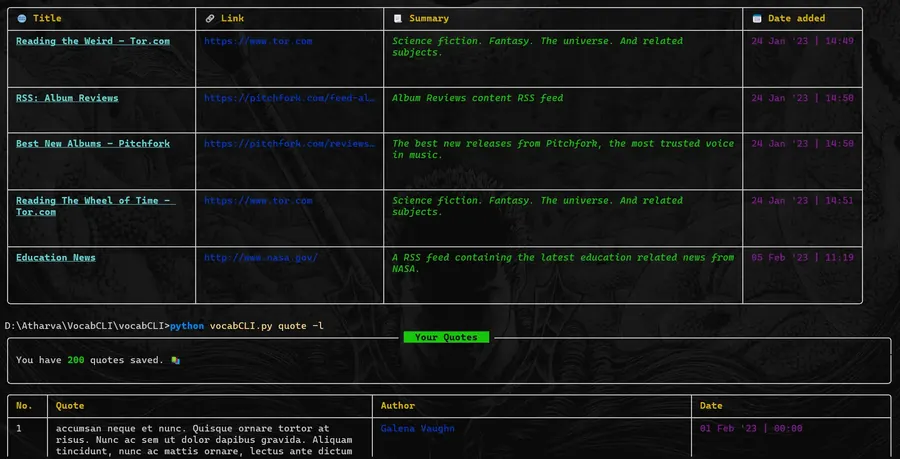Click the green Your Quotes panel title
900x459 pixels.
(x=447, y=337)
